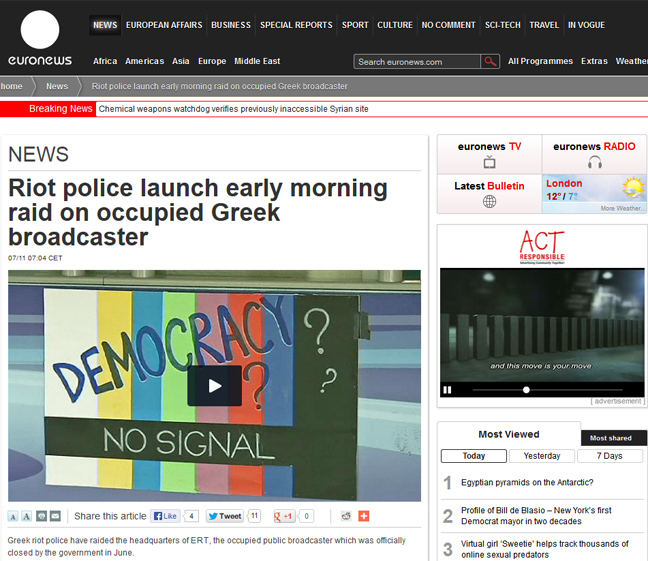648x561 pixels.
Task: Share article via Reddit icon
Action: [x=346, y=516]
